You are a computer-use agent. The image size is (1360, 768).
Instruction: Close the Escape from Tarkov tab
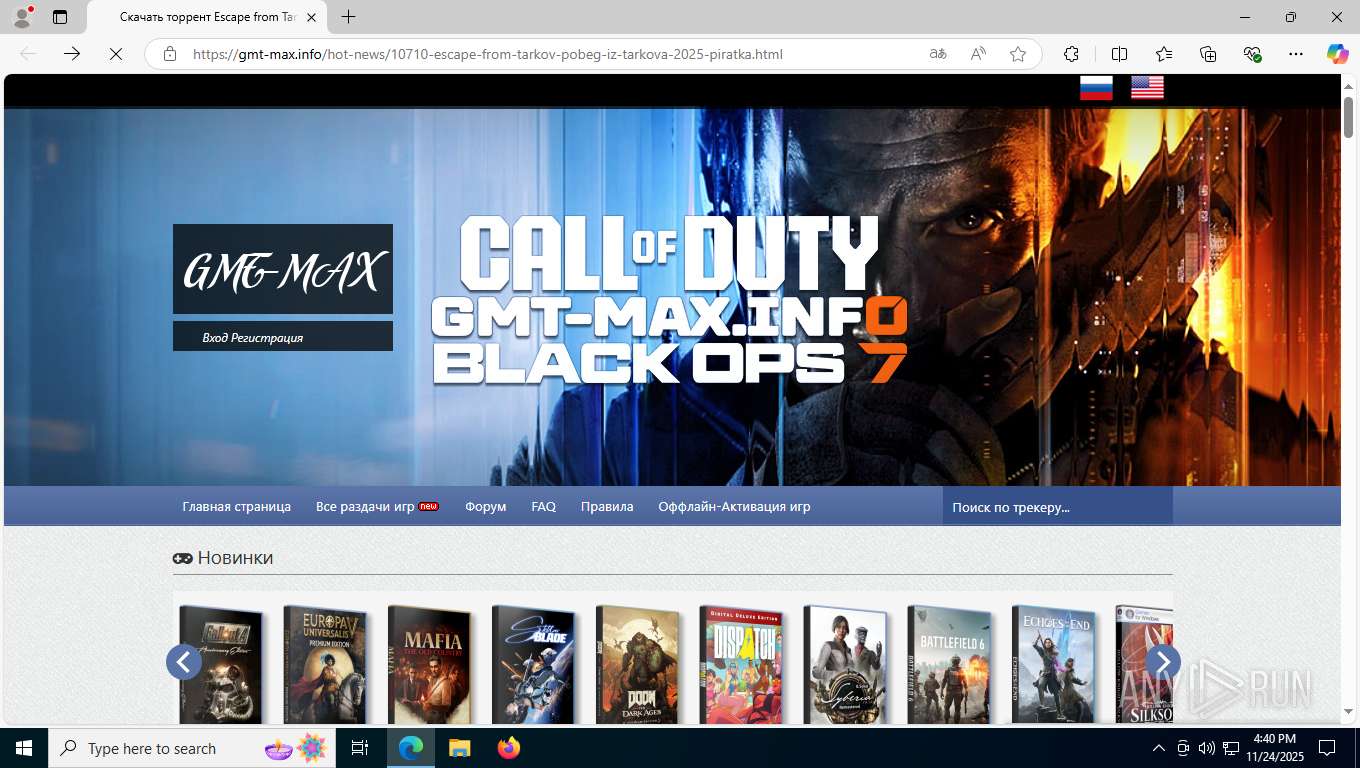point(311,17)
